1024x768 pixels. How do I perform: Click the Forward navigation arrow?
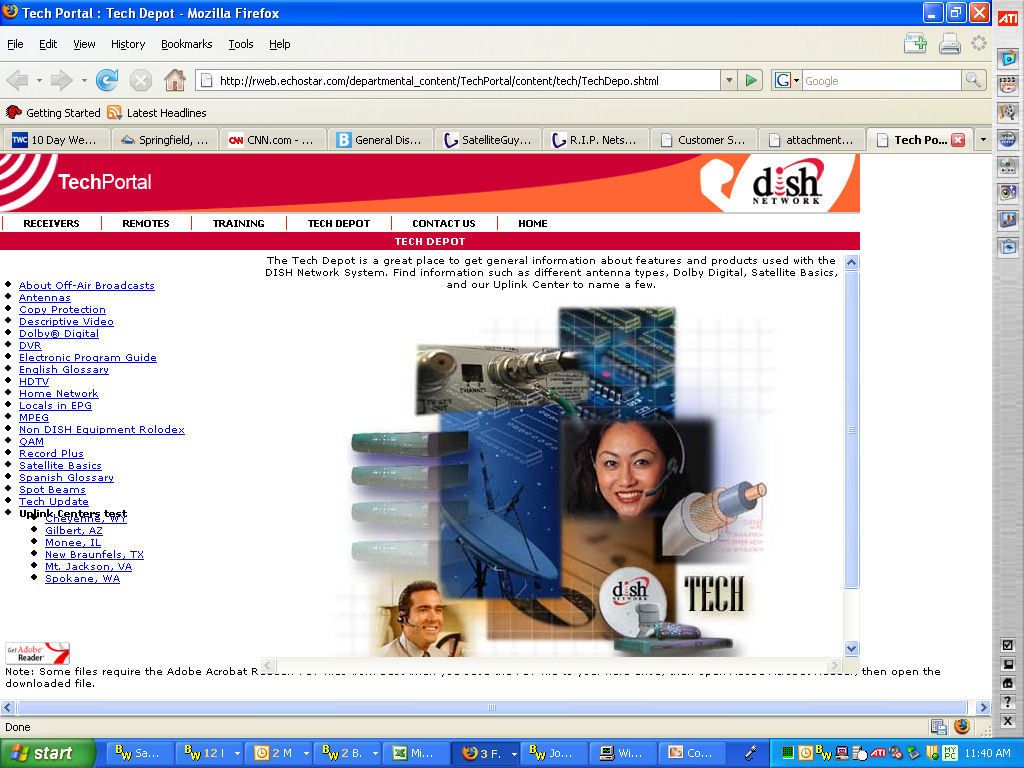coord(61,80)
